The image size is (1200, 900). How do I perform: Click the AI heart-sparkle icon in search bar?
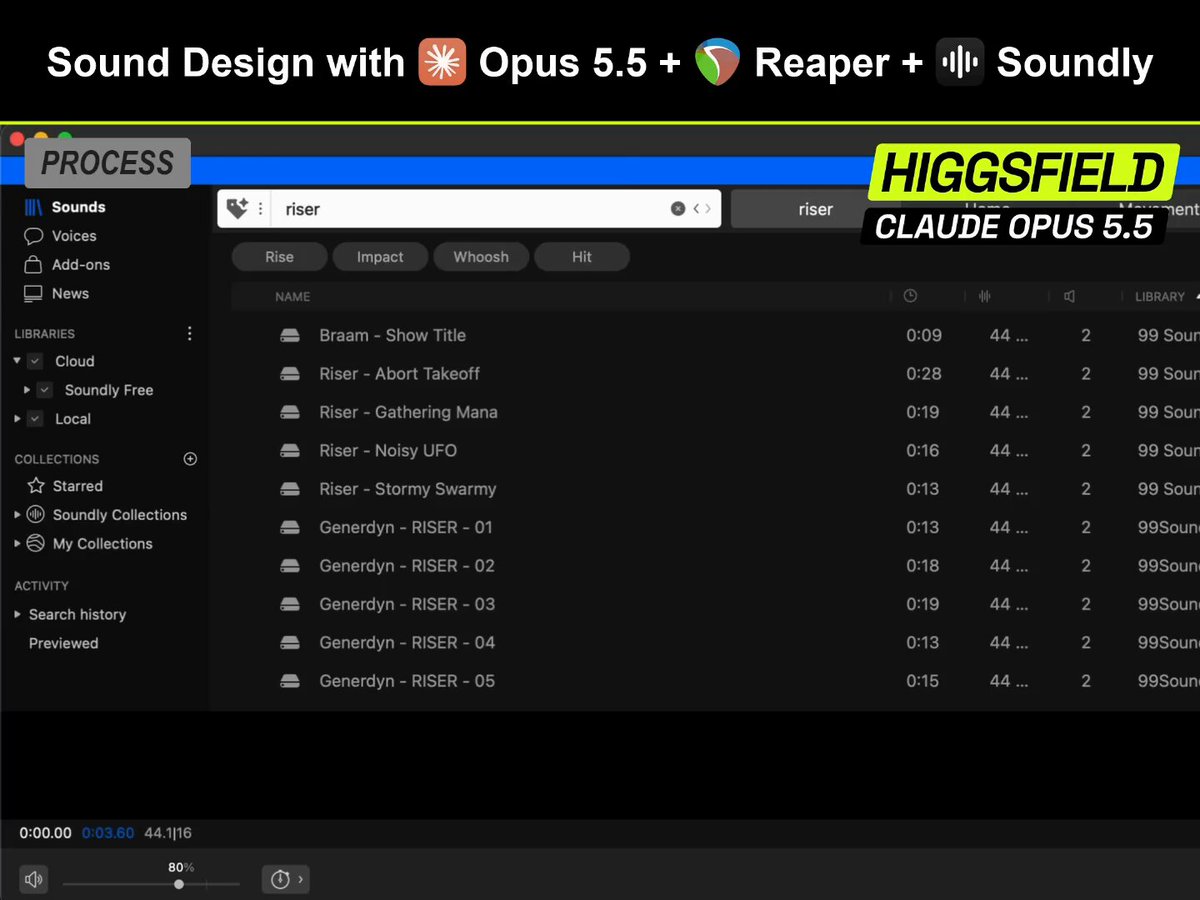(x=237, y=209)
